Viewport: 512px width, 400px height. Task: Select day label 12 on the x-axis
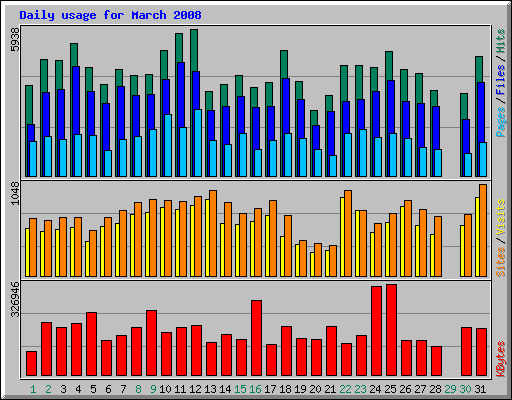tap(195, 389)
